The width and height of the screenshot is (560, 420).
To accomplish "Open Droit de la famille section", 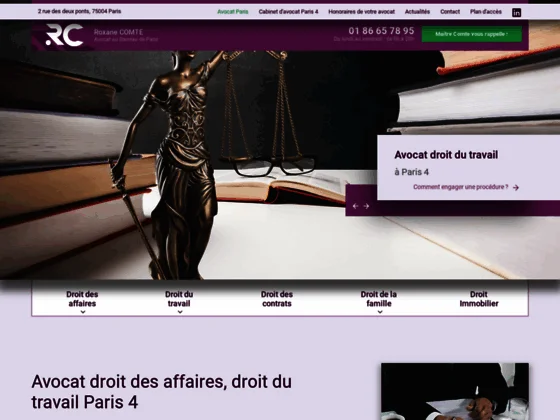I will (x=379, y=299).
